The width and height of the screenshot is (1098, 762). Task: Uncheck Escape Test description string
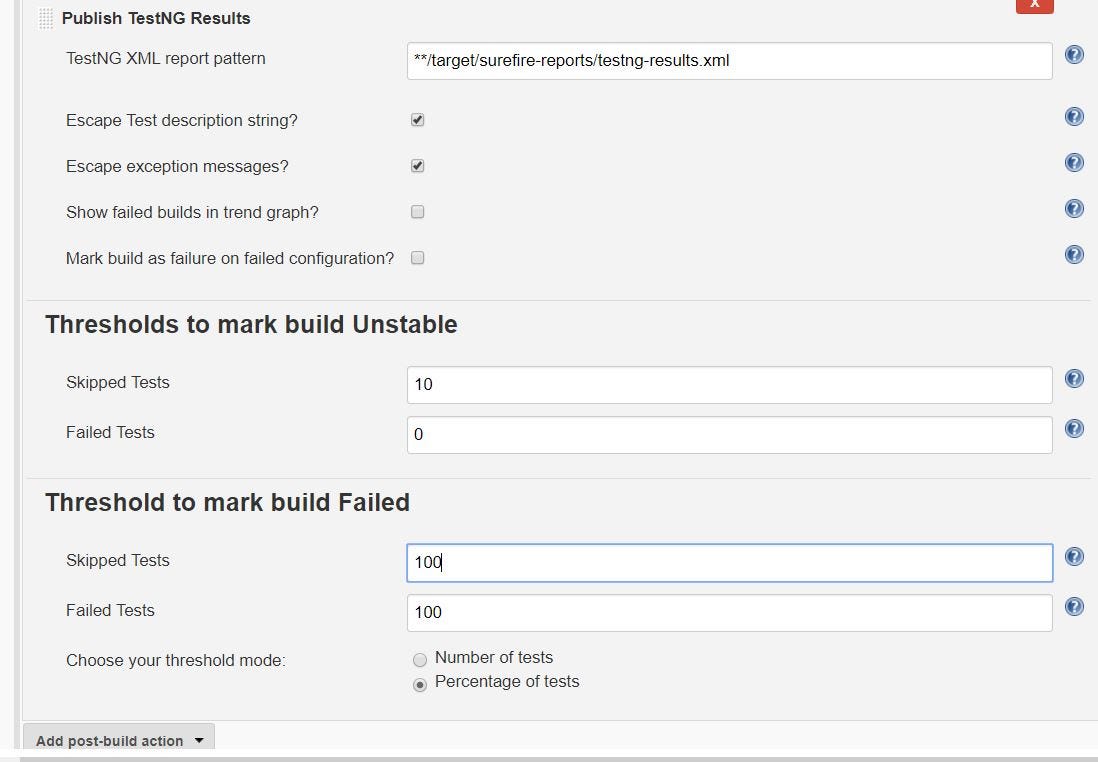417,119
